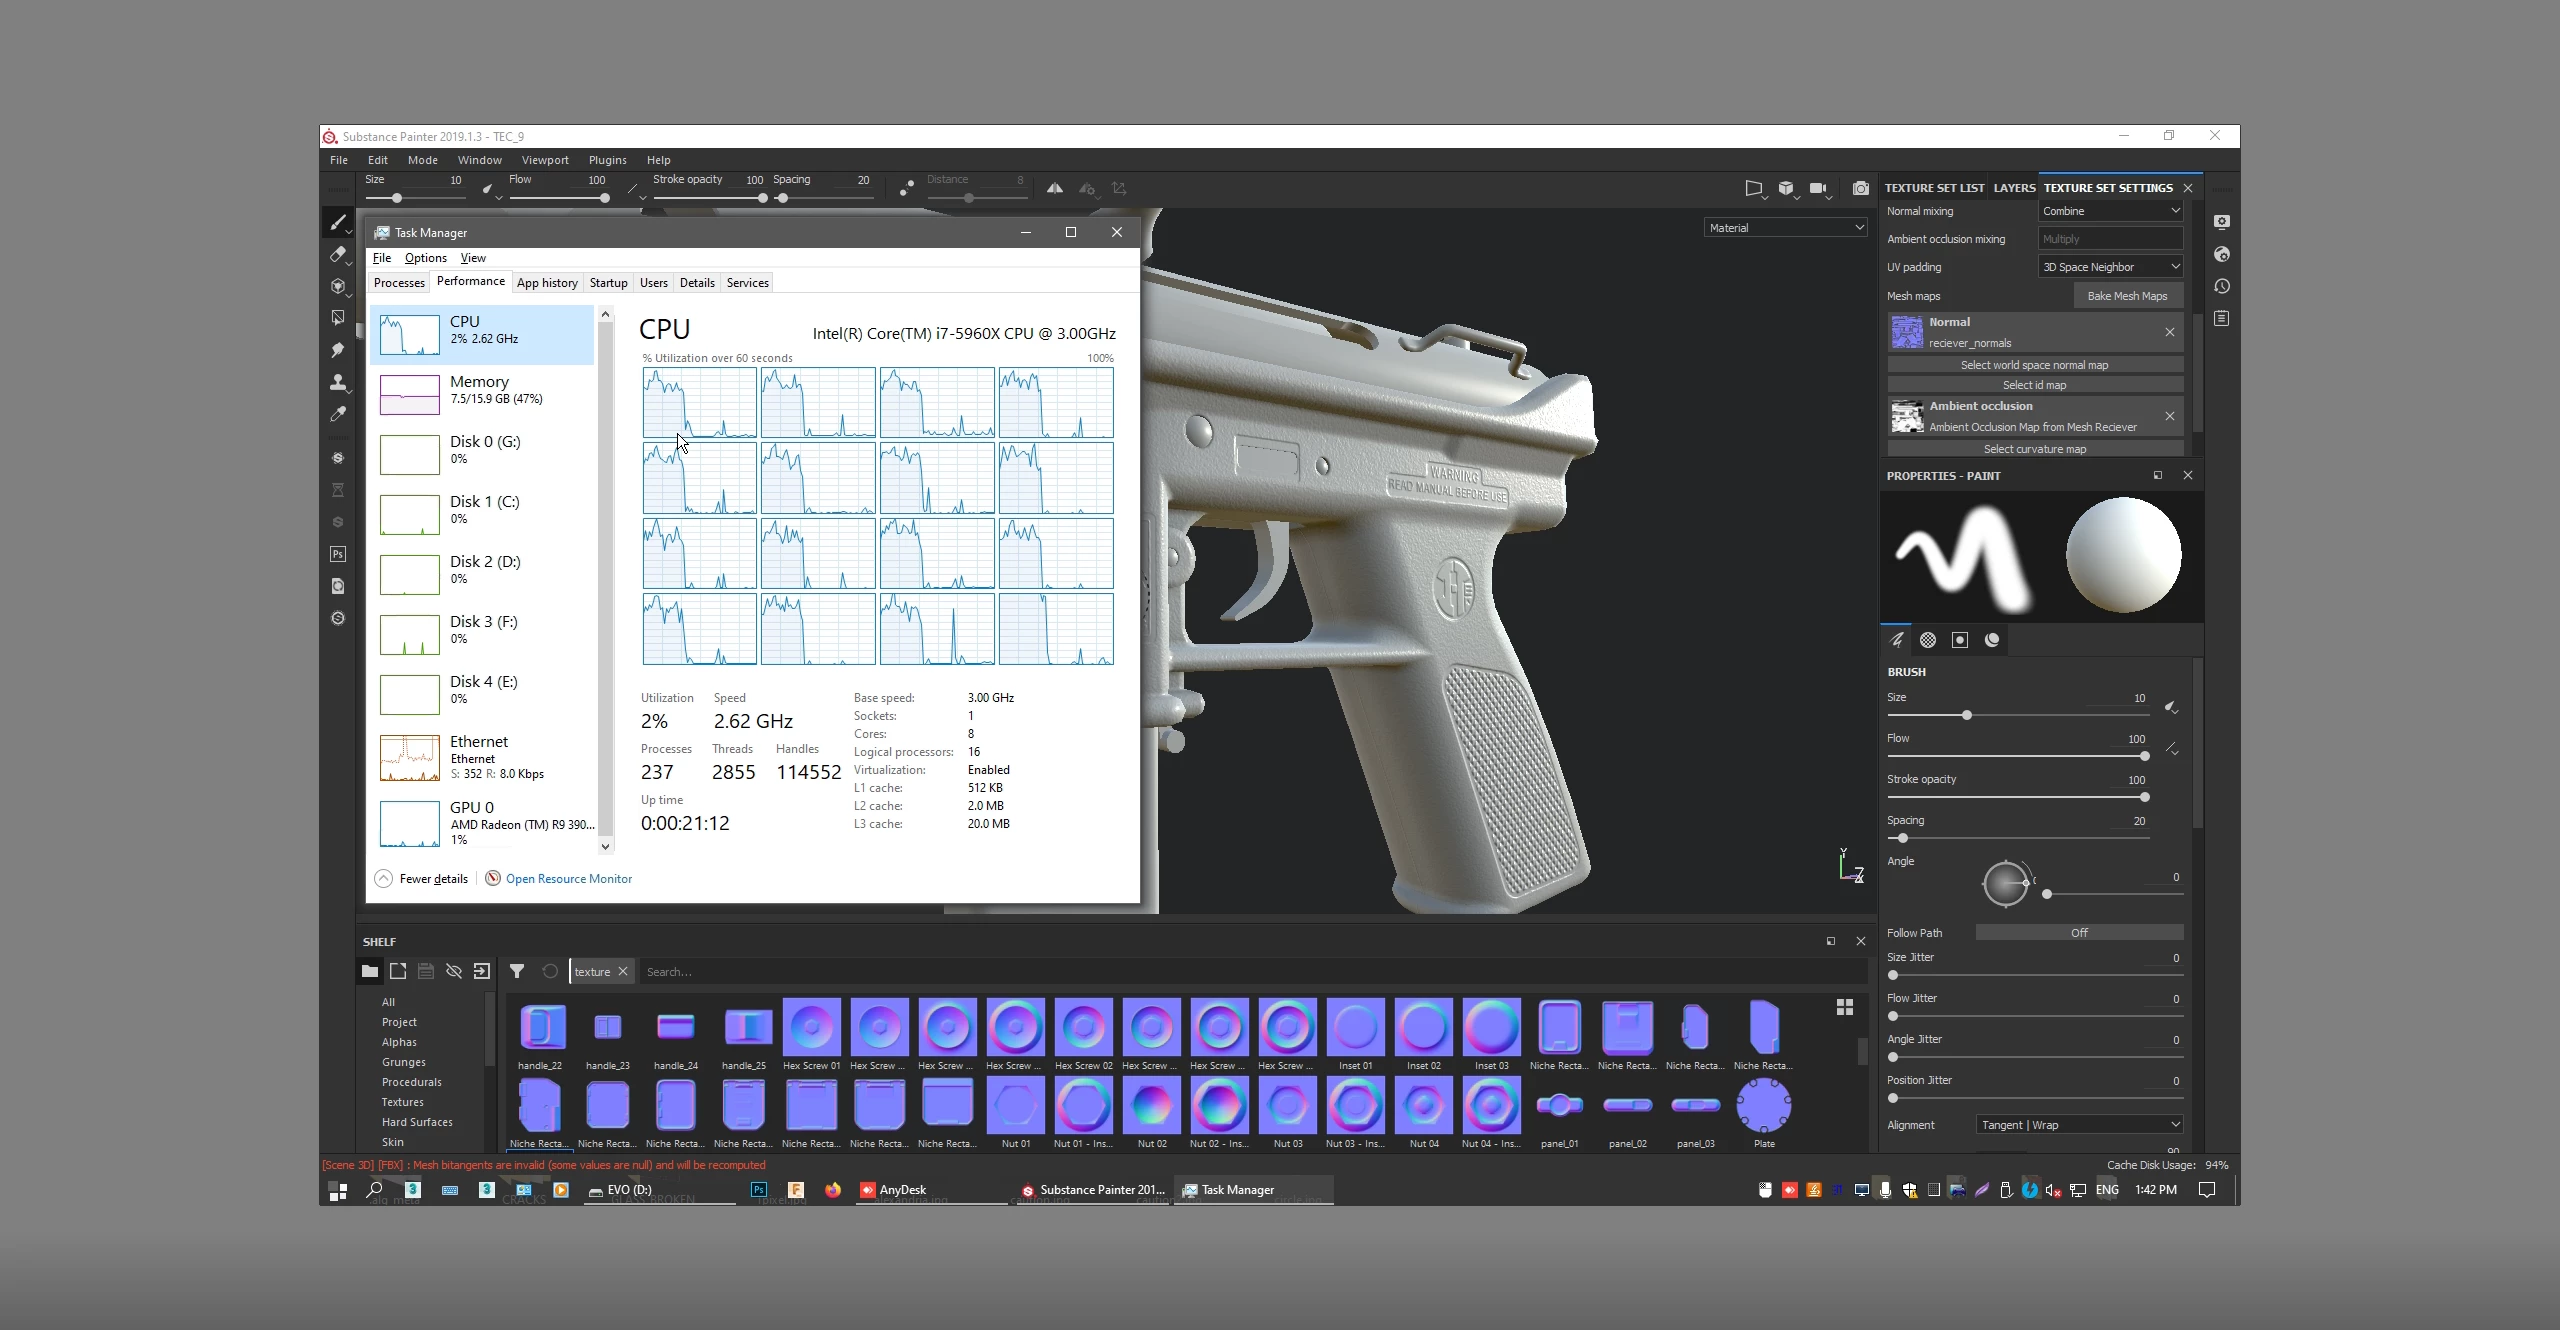Click the Bake Mesh Maps button
The height and width of the screenshot is (1330, 2560).
2127,296
